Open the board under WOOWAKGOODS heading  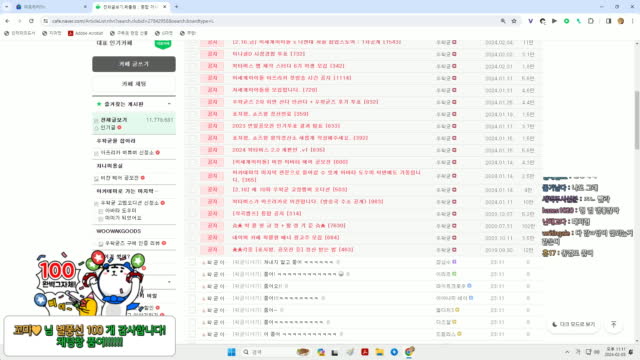click(x=132, y=243)
